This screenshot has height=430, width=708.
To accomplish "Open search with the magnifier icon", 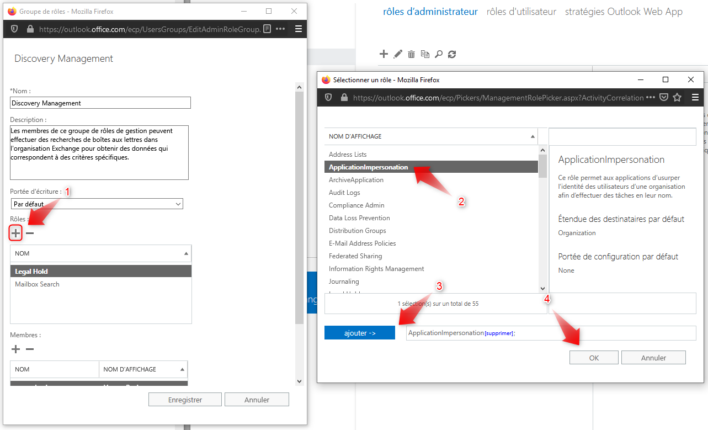I will [x=438, y=54].
